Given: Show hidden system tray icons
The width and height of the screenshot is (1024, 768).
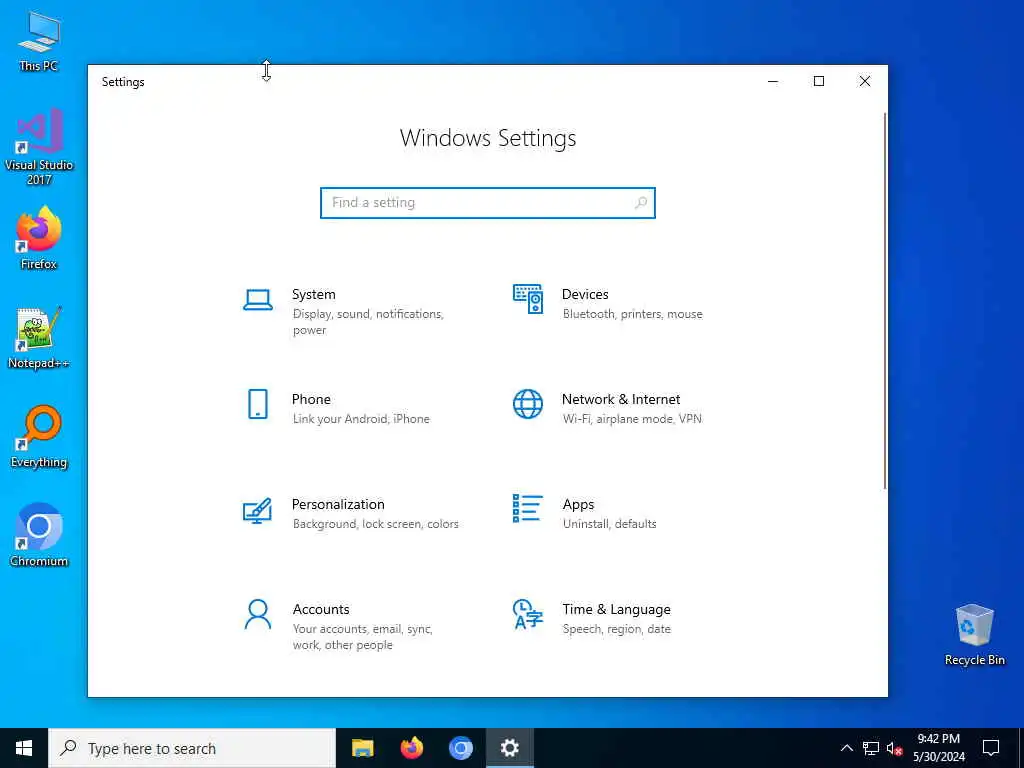Looking at the screenshot, I should click(846, 748).
